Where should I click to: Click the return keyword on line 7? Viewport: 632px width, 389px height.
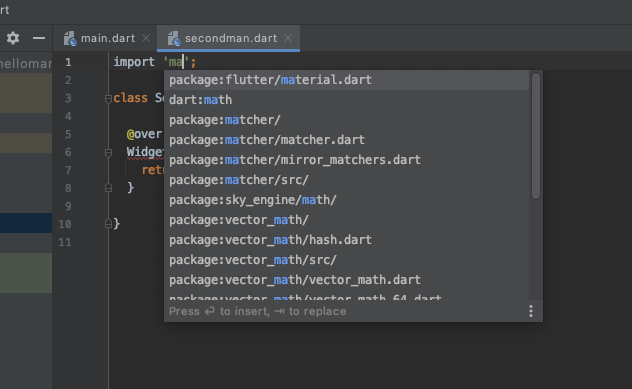(x=152, y=170)
